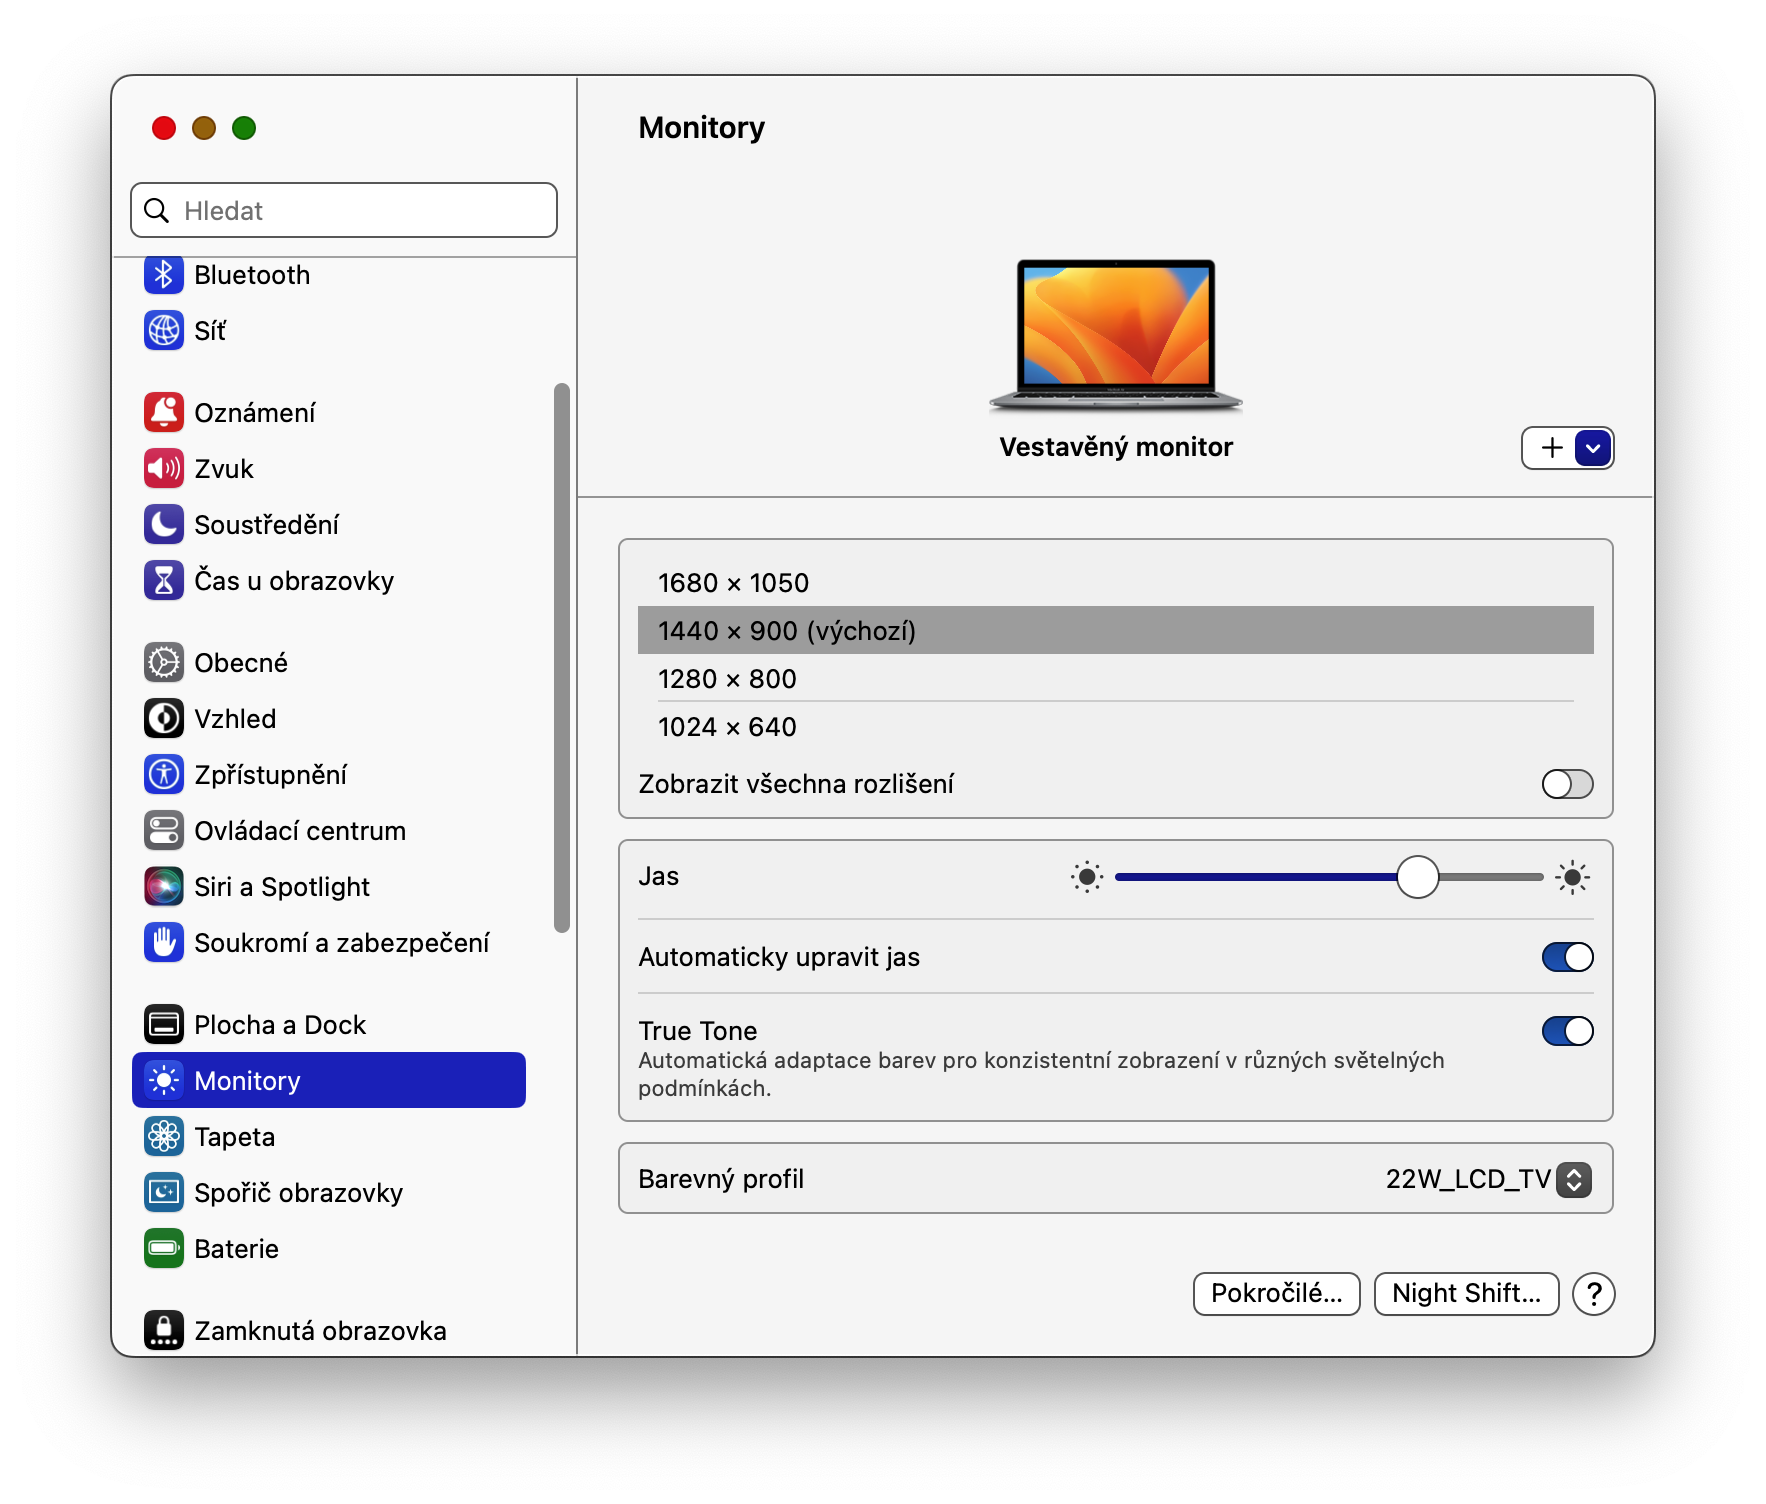
Task: Click the Jas brightness slider knob
Action: tap(1417, 877)
